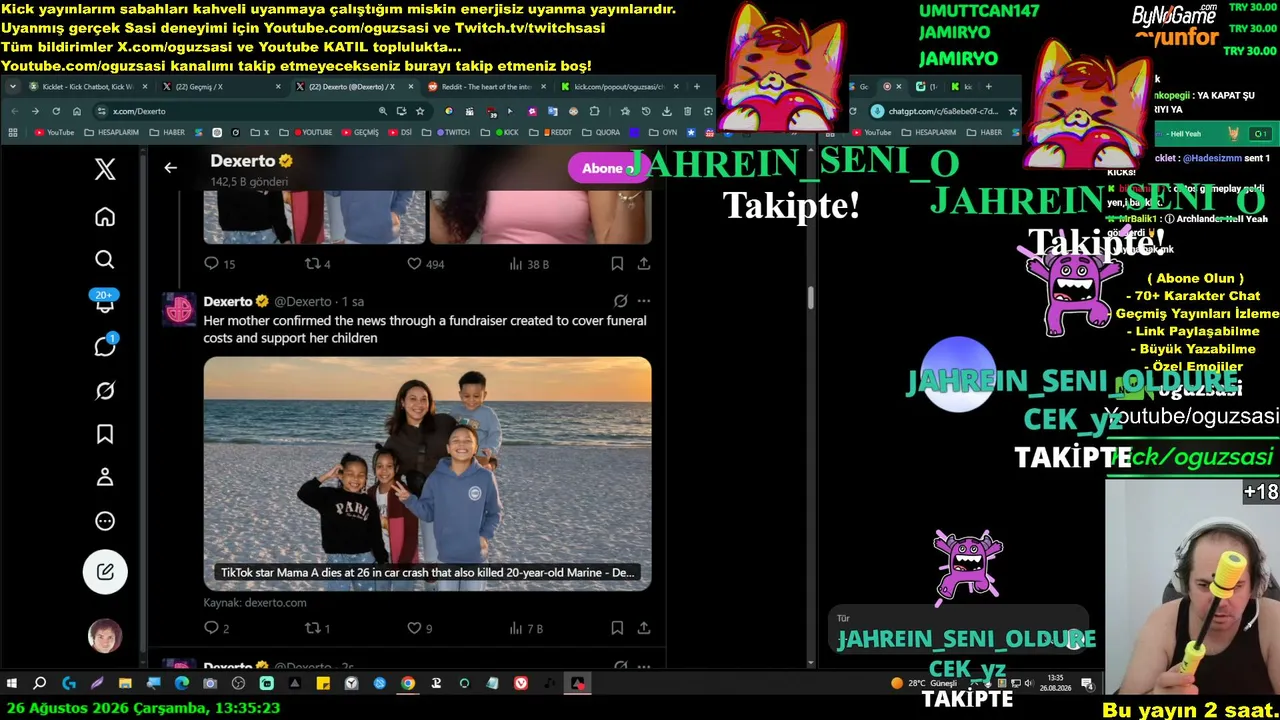This screenshot has width=1280, height=720.
Task: Open Windows taskbar search
Action: (x=40, y=684)
